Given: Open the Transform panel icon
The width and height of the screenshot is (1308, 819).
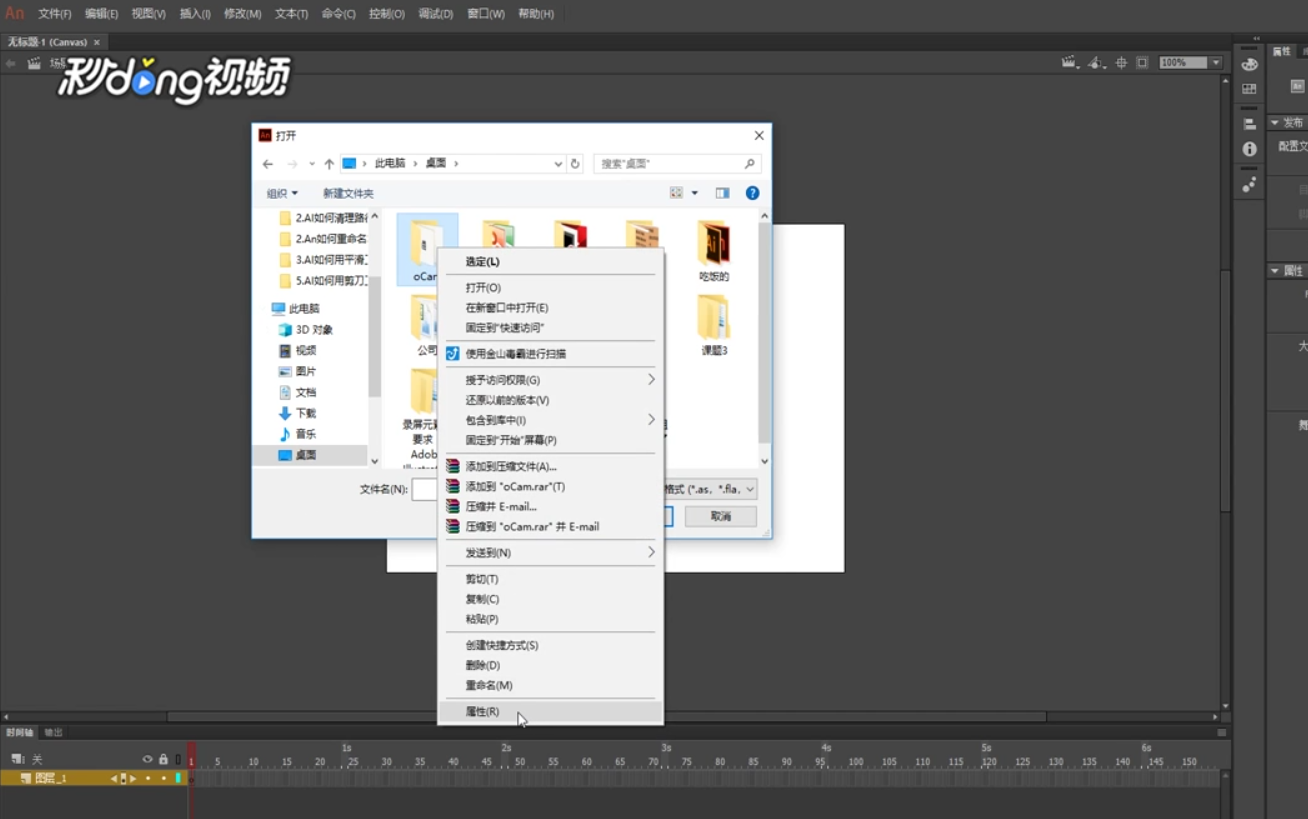Looking at the screenshot, I should click(1249, 184).
